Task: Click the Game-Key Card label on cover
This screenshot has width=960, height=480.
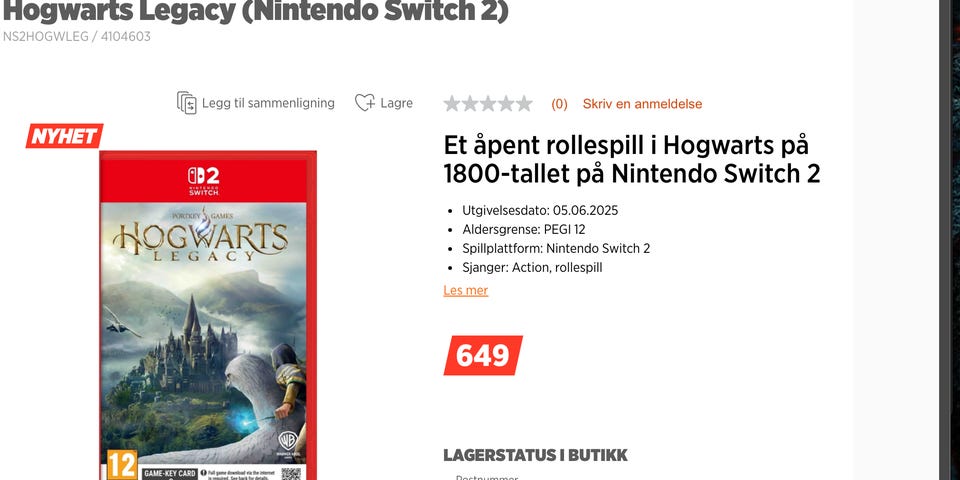Action: [170, 473]
